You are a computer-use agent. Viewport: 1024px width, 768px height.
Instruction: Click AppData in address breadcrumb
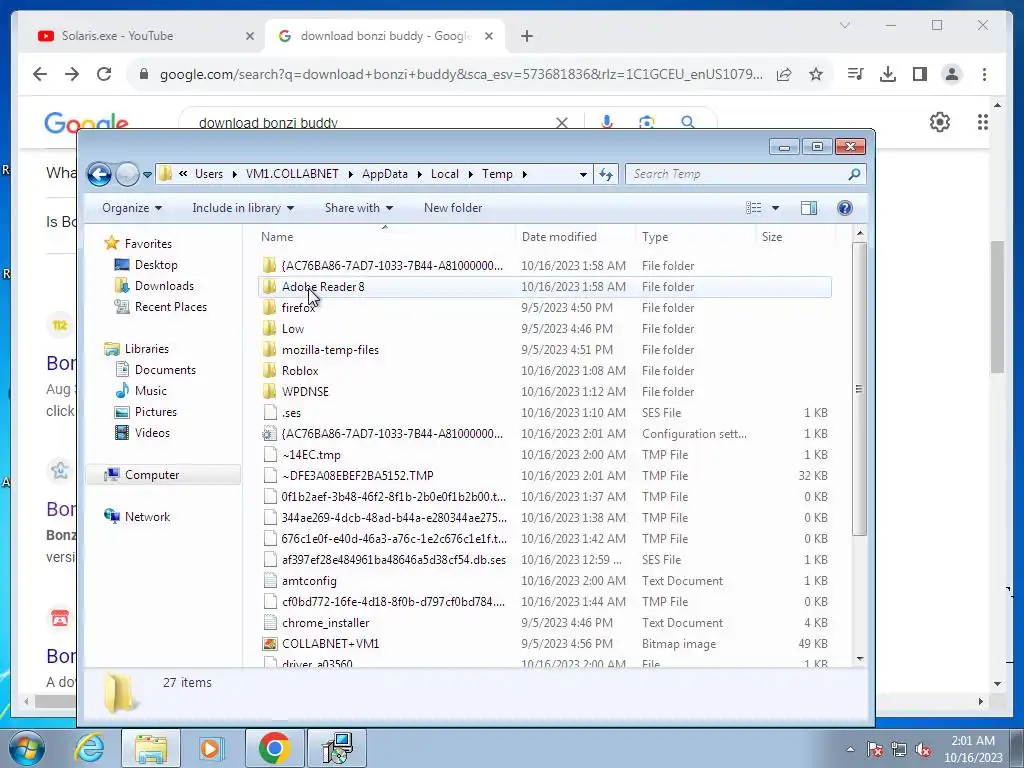click(x=385, y=174)
